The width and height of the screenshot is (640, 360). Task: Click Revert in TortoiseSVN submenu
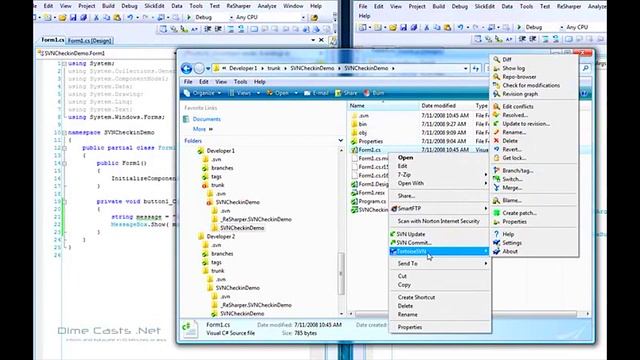click(512, 149)
